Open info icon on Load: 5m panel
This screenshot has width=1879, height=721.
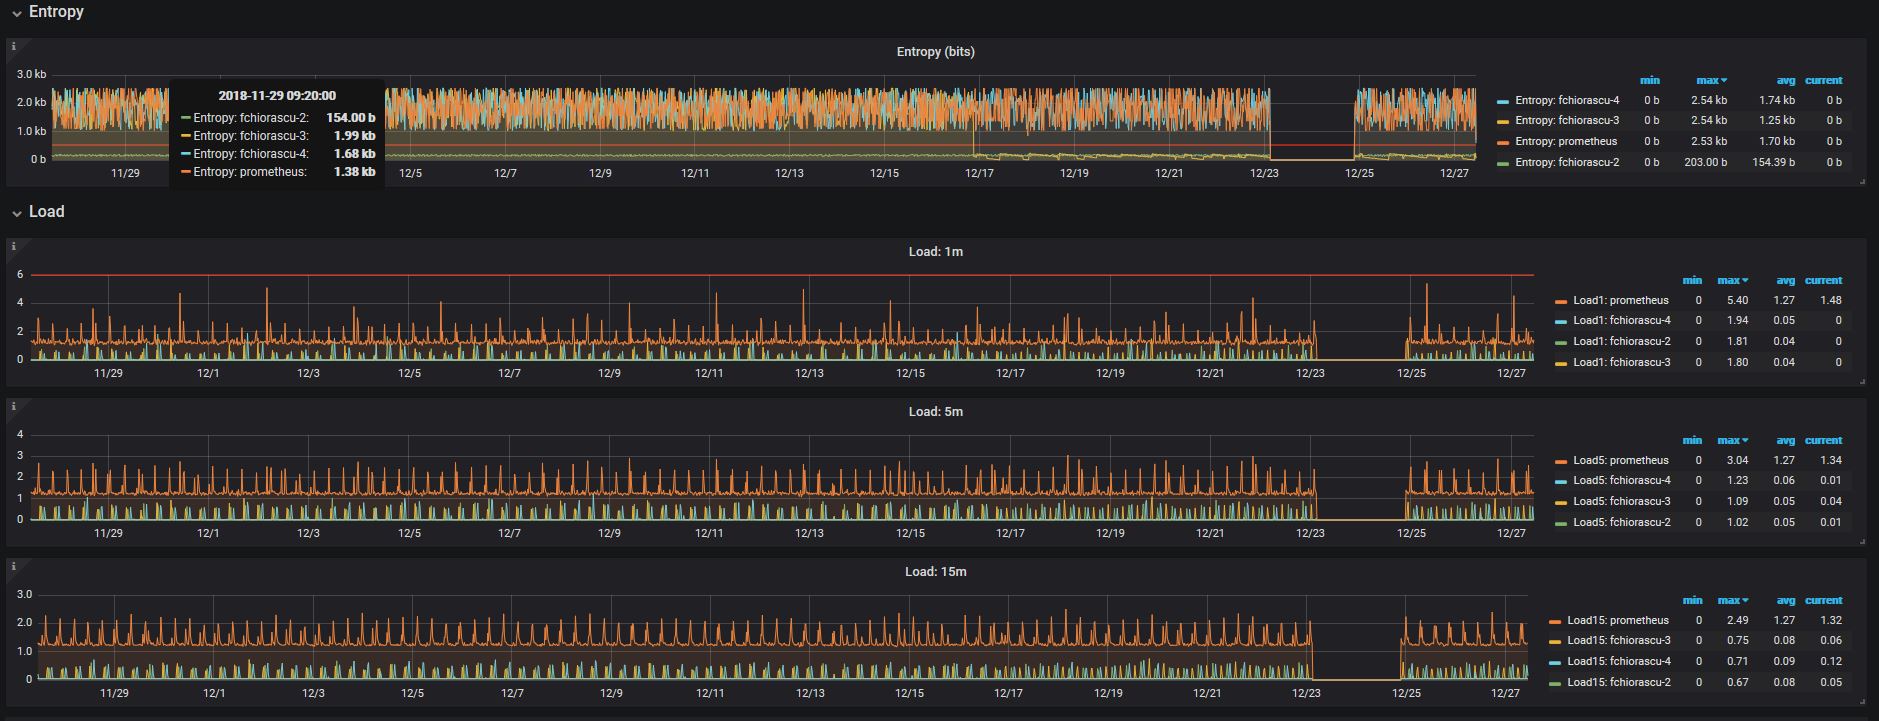(14, 406)
